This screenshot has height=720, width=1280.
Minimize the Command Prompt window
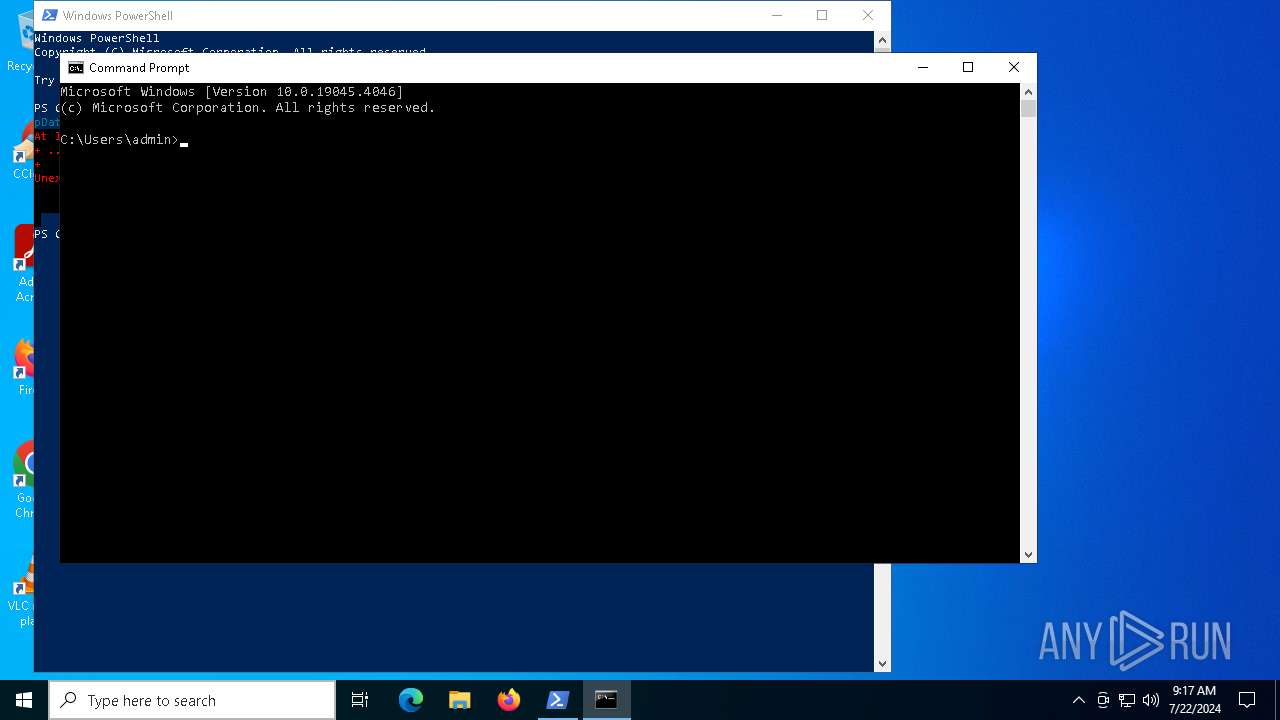point(923,67)
